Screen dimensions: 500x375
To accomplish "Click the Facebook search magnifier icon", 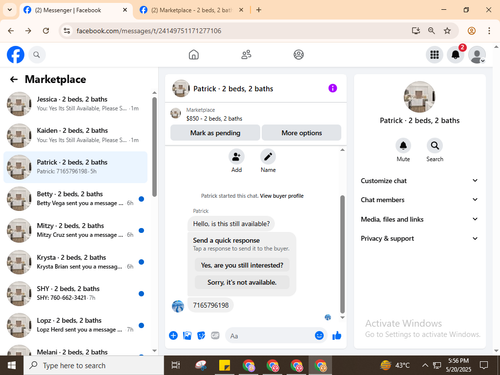I will (37, 55).
